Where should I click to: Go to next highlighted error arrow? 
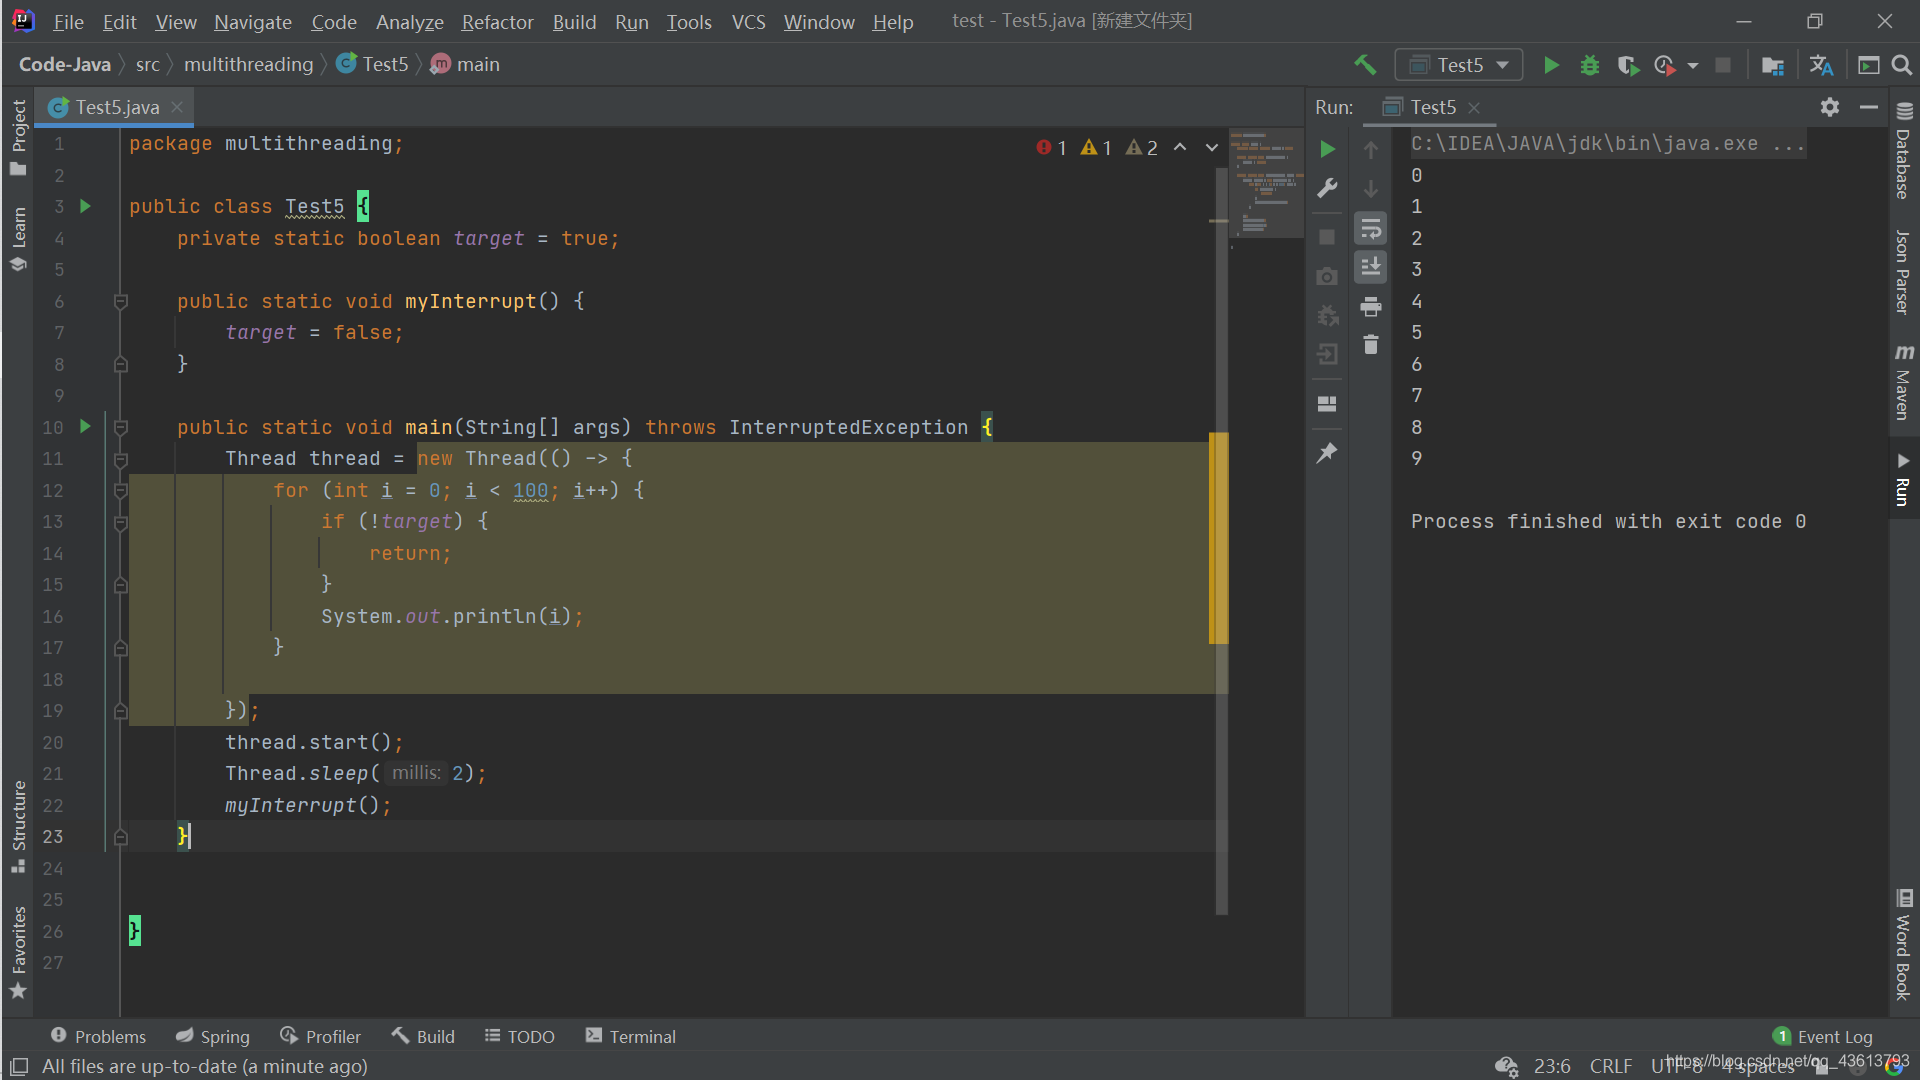pyautogui.click(x=1212, y=147)
